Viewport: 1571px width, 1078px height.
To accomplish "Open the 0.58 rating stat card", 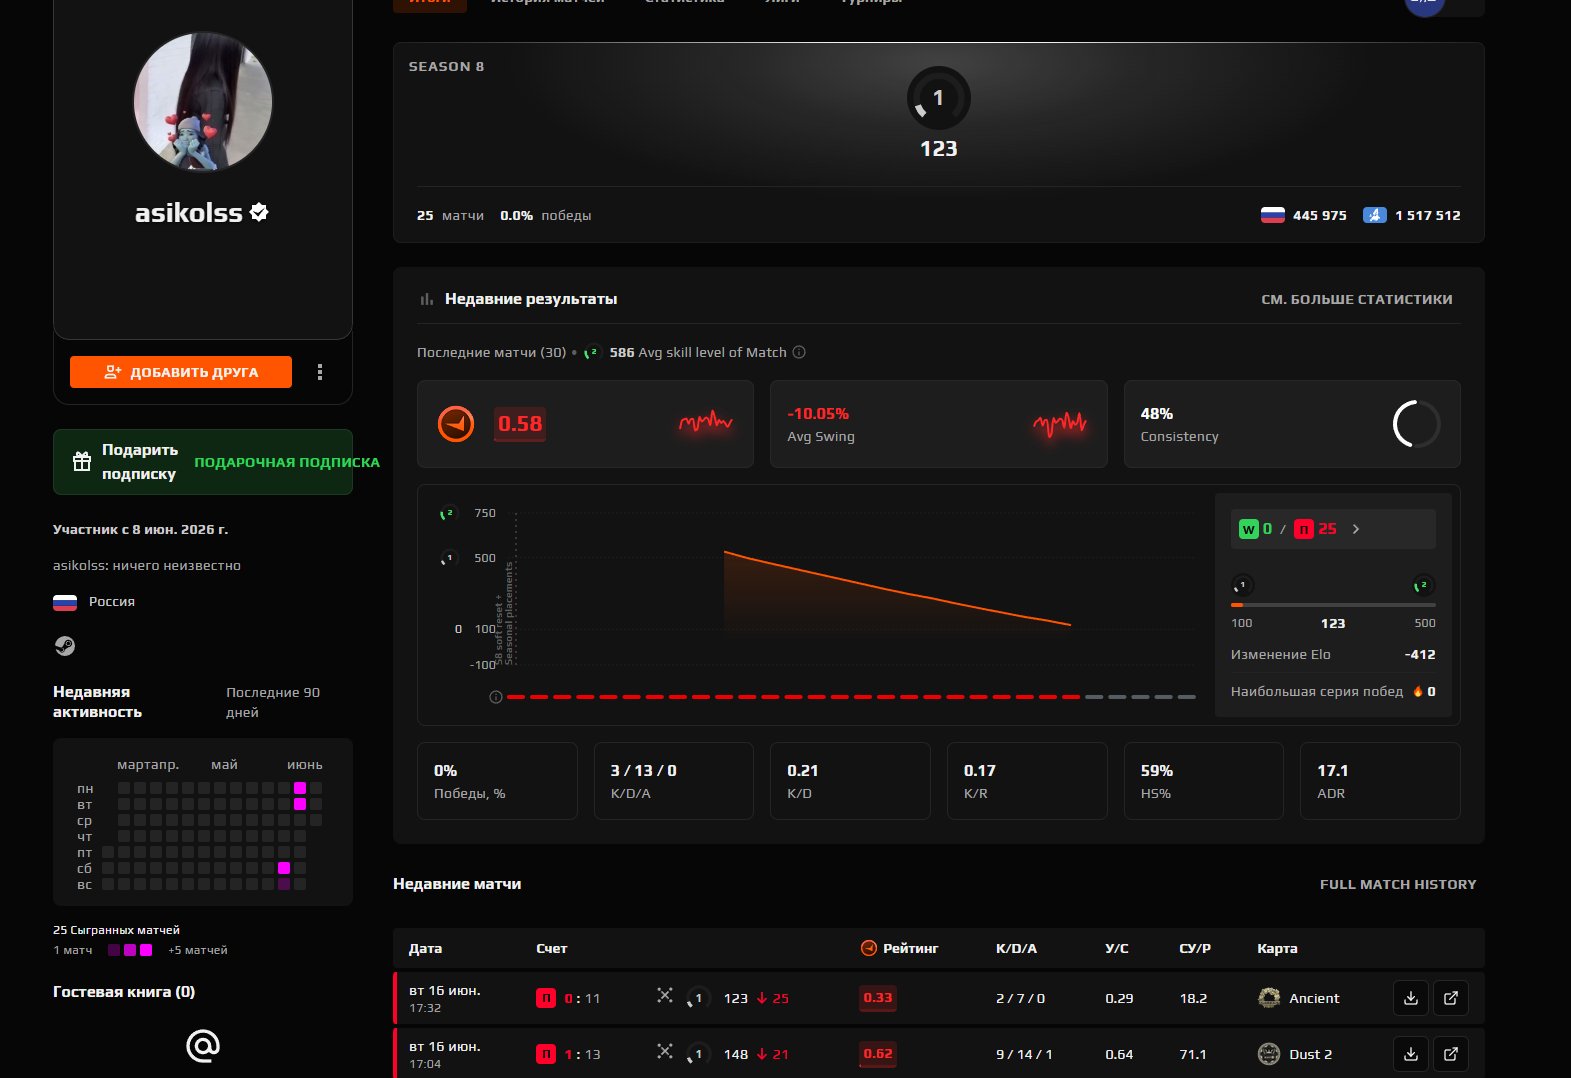I will 585,424.
